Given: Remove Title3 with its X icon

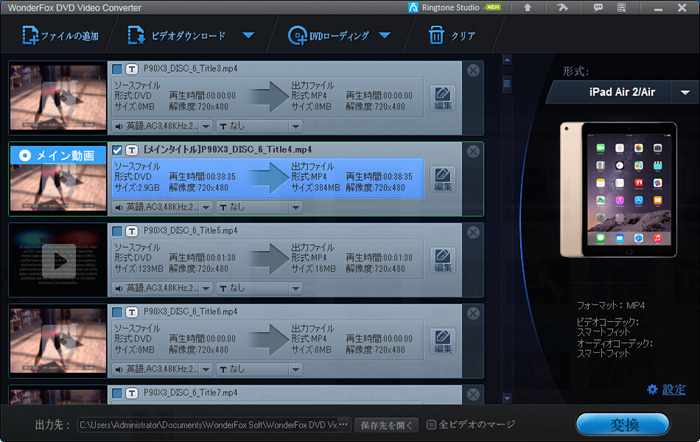Looking at the screenshot, I should click(473, 70).
